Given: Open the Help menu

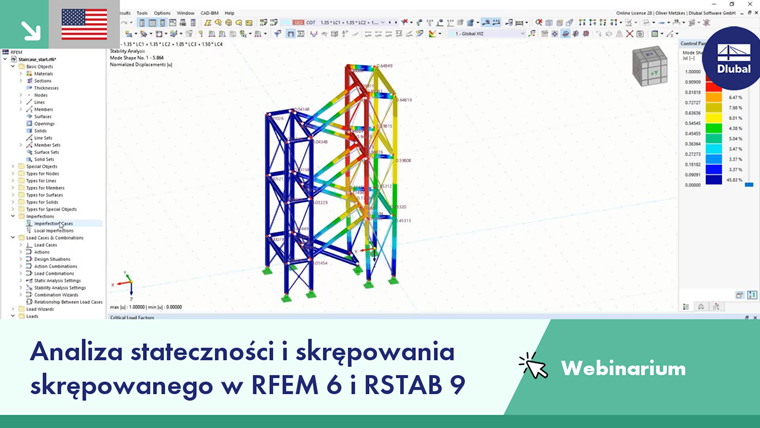Looking at the screenshot, I should (229, 13).
